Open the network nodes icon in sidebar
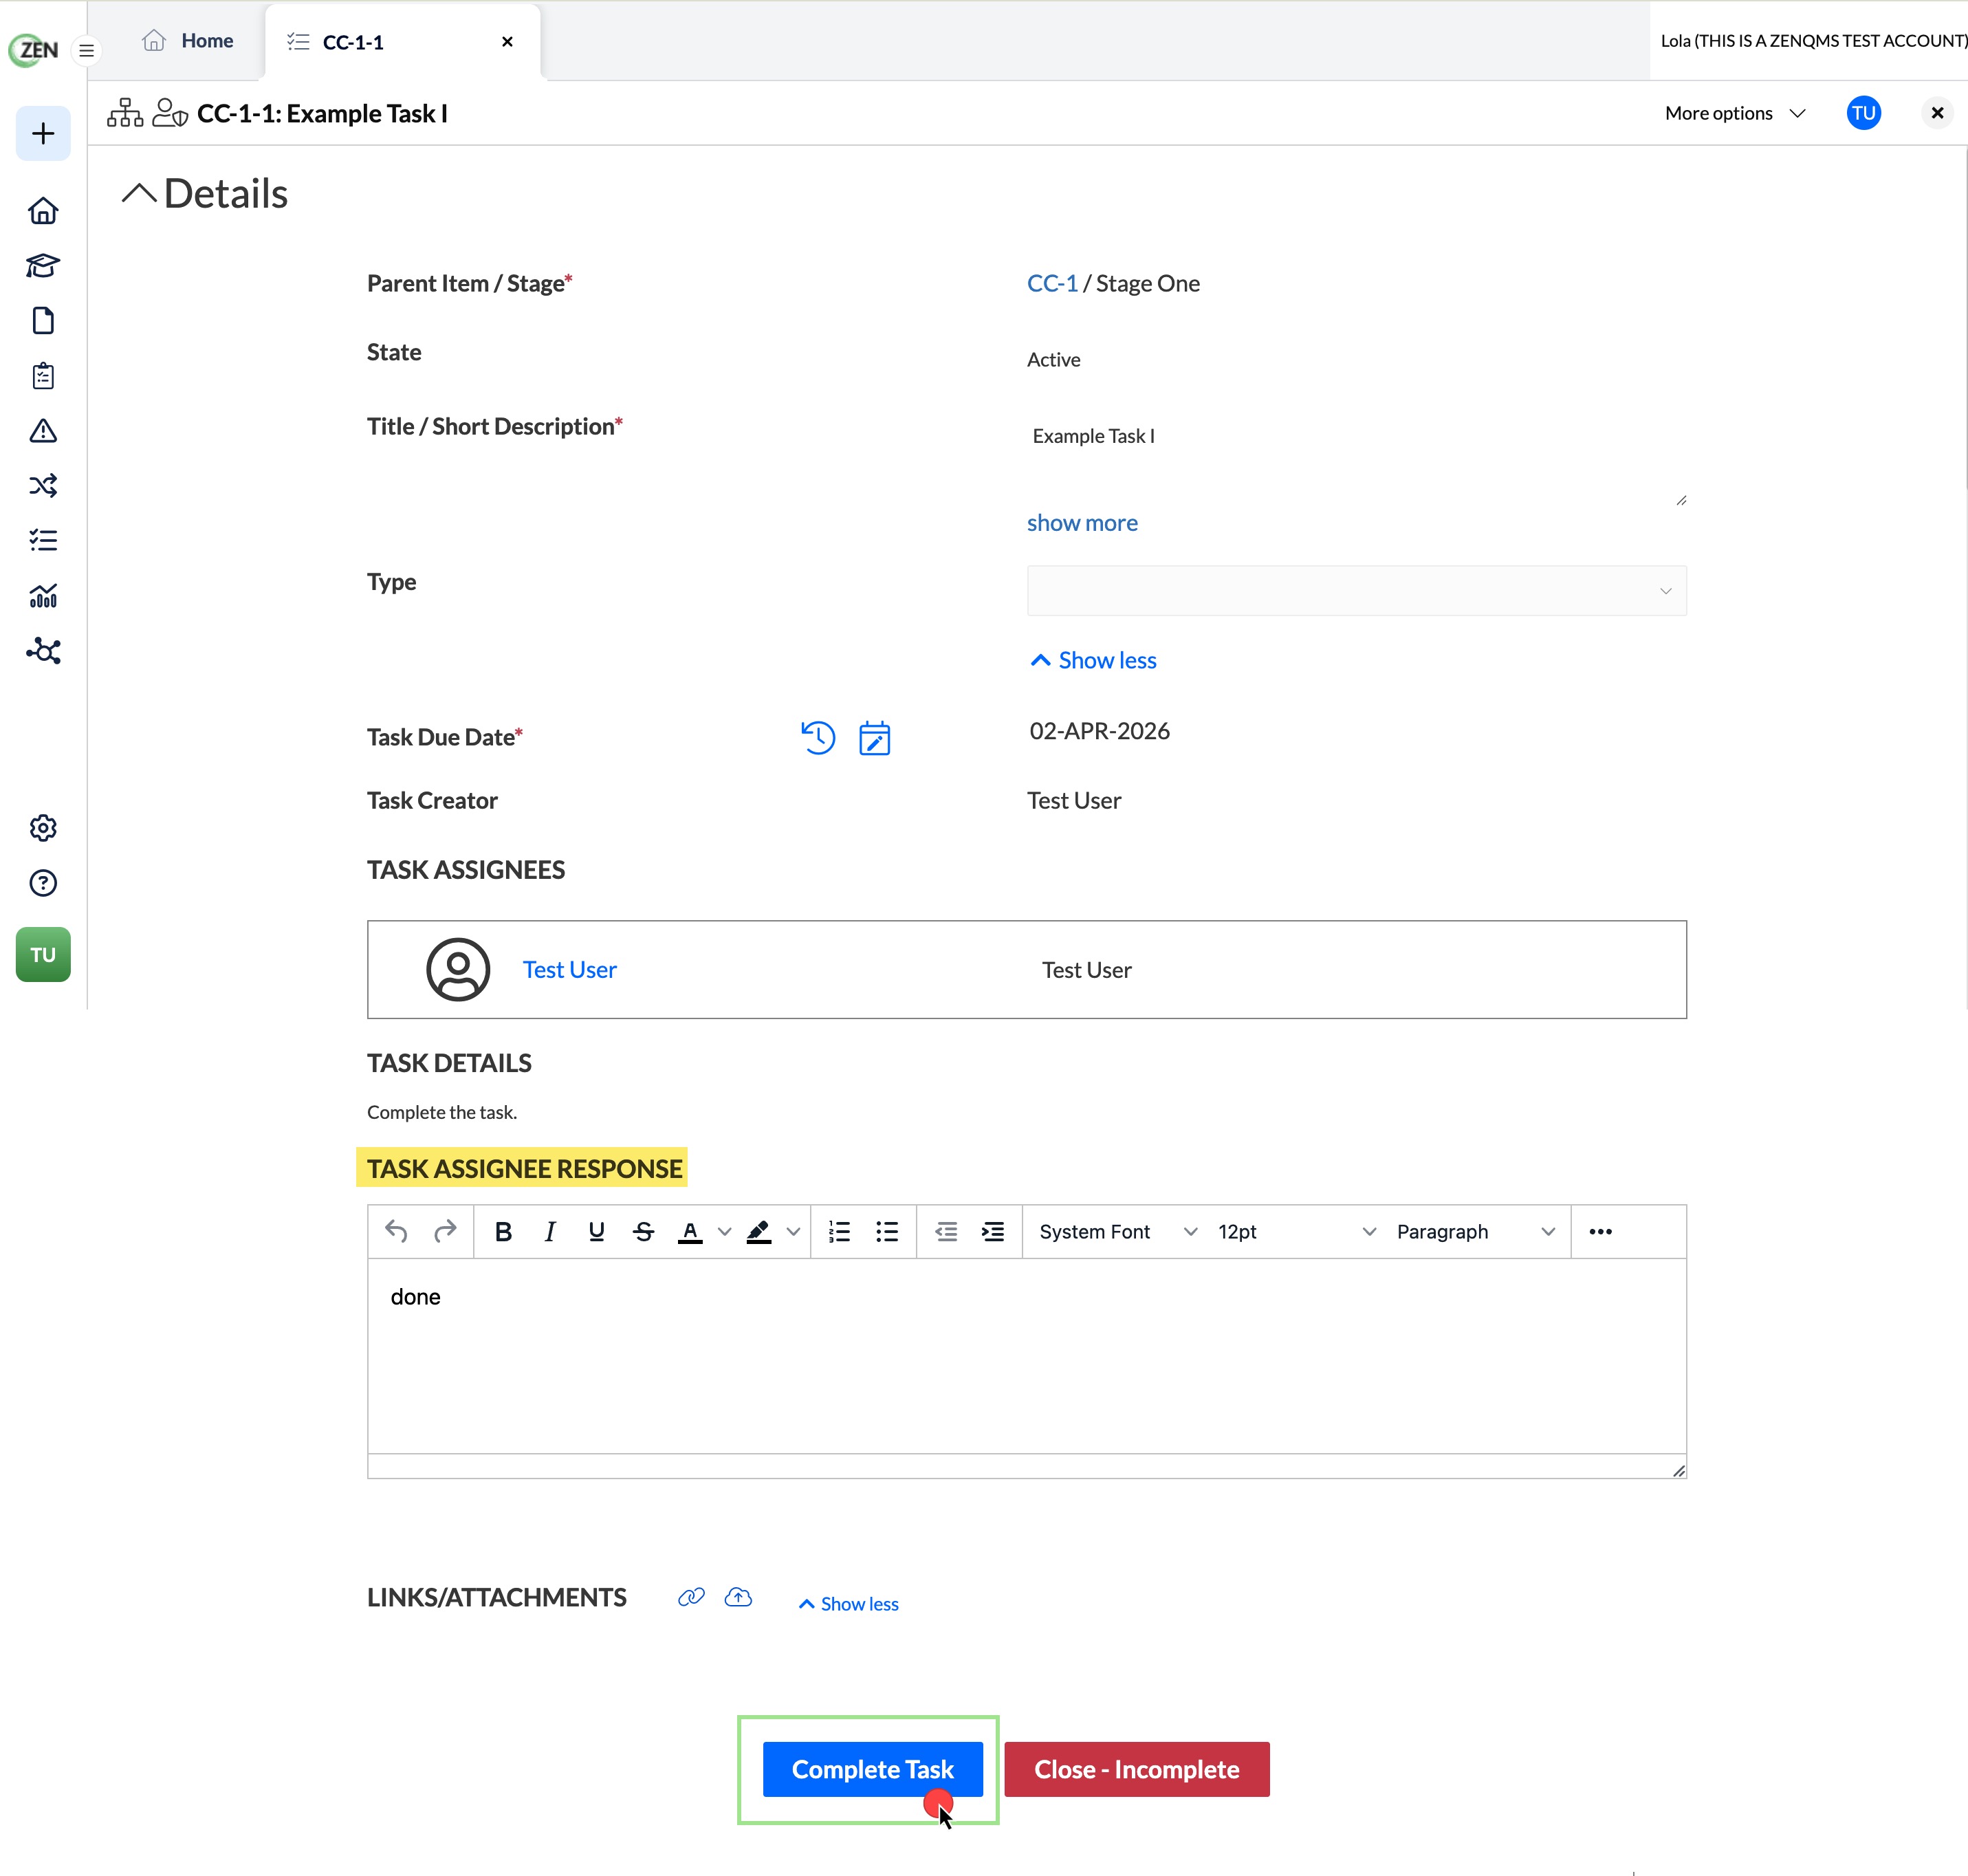This screenshot has width=1968, height=1876. click(x=43, y=651)
